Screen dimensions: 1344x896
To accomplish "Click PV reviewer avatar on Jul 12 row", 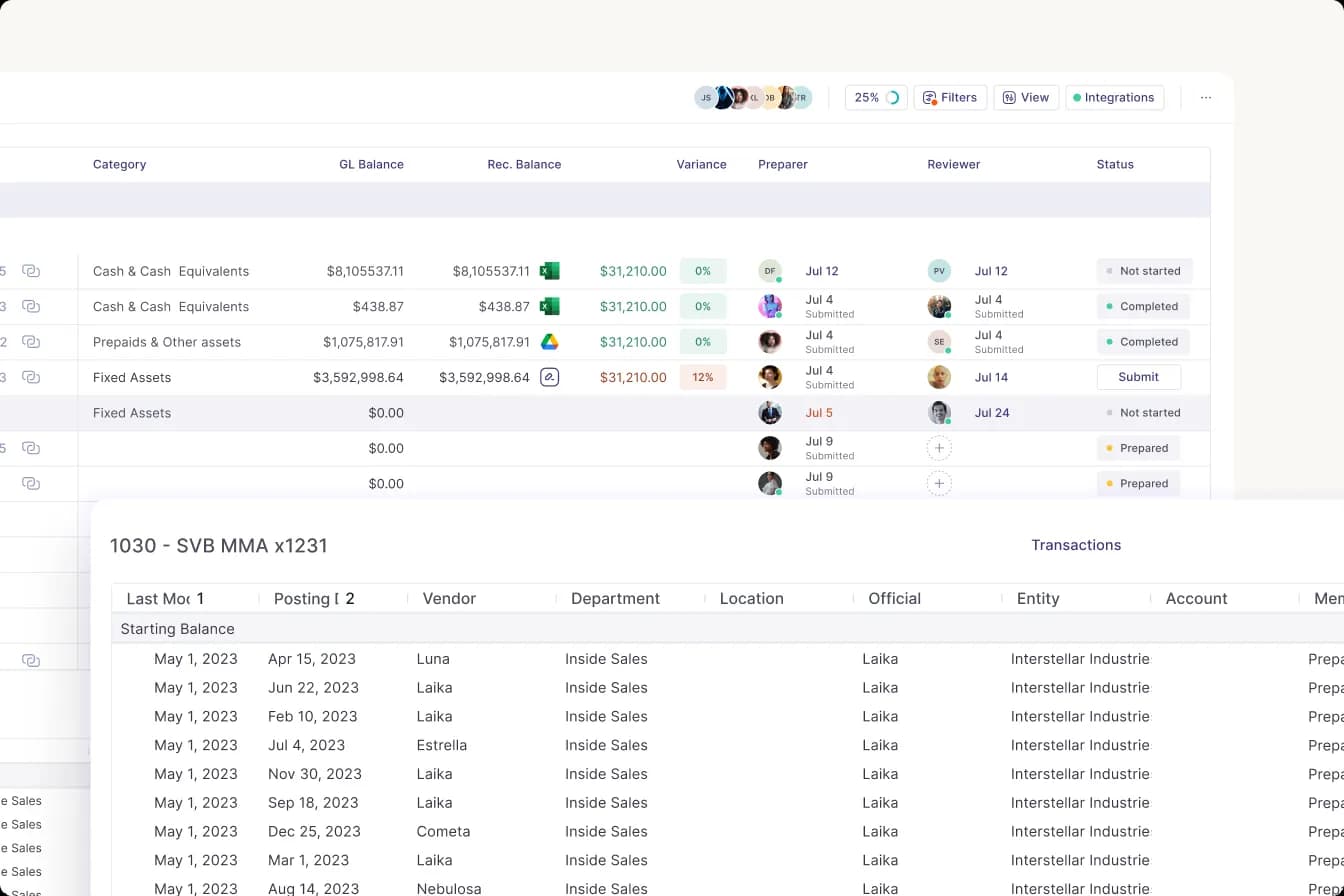I will point(939,271).
